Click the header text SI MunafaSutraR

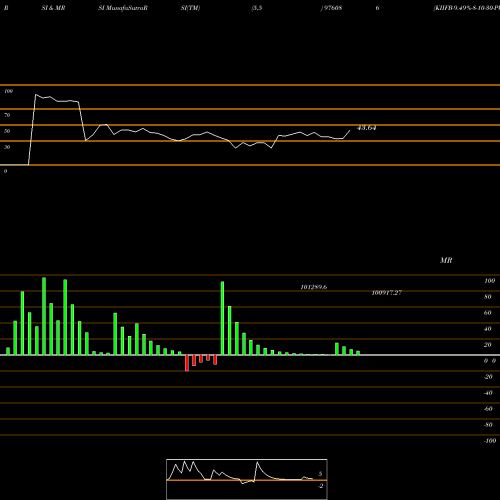(x=123, y=8)
